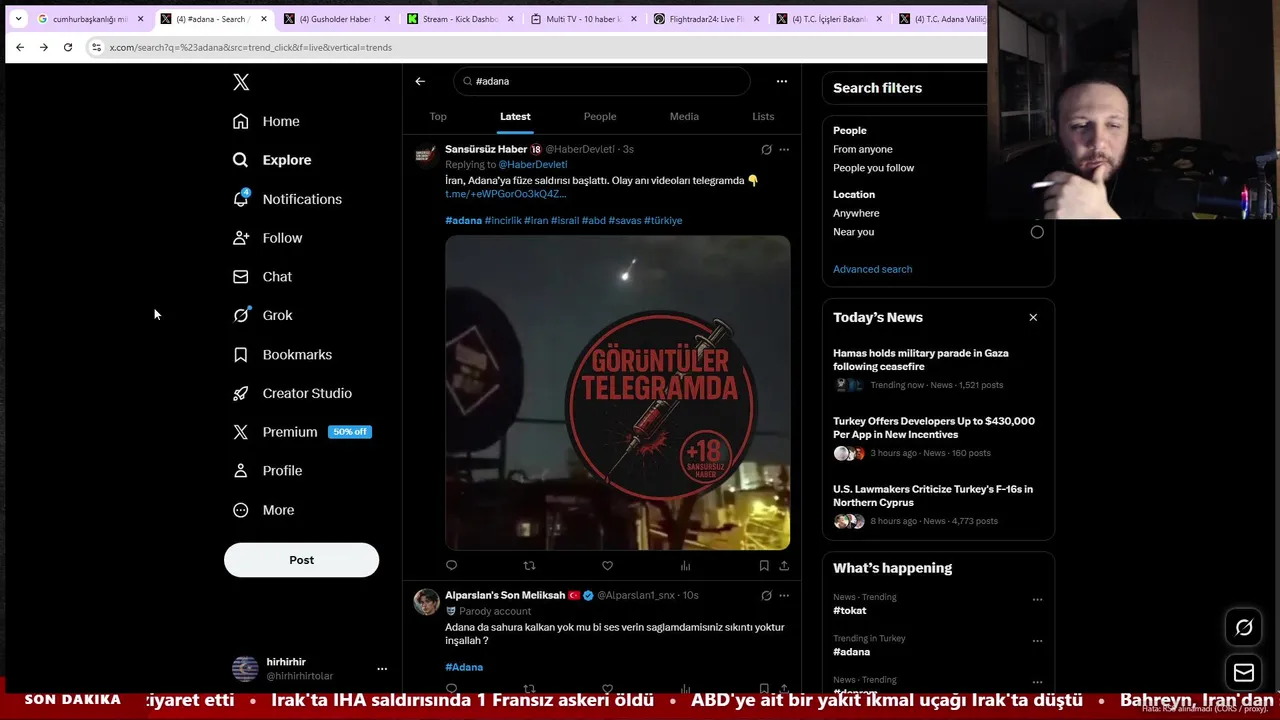Bookmark the Sansürsüz Haber post
The height and width of the screenshot is (720, 1280).
[x=764, y=566]
